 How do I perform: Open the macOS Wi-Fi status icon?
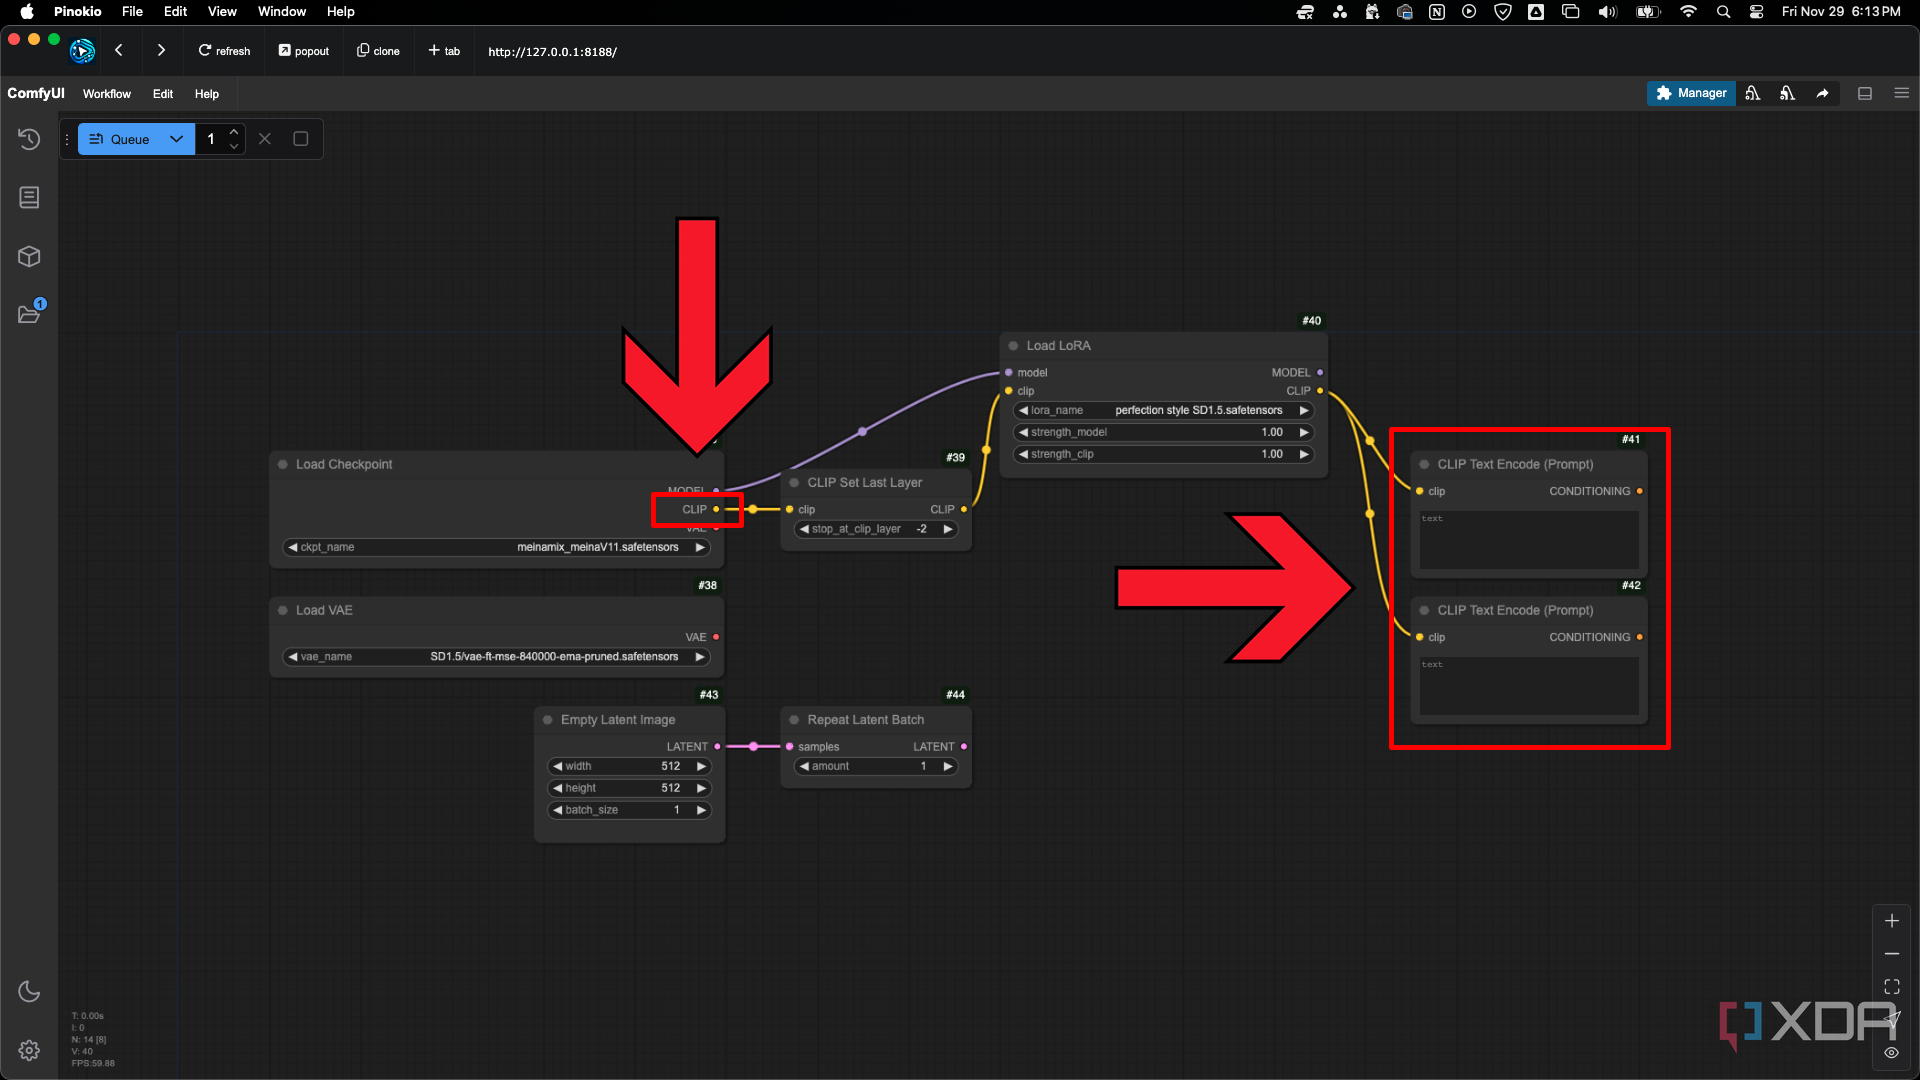(x=1688, y=12)
